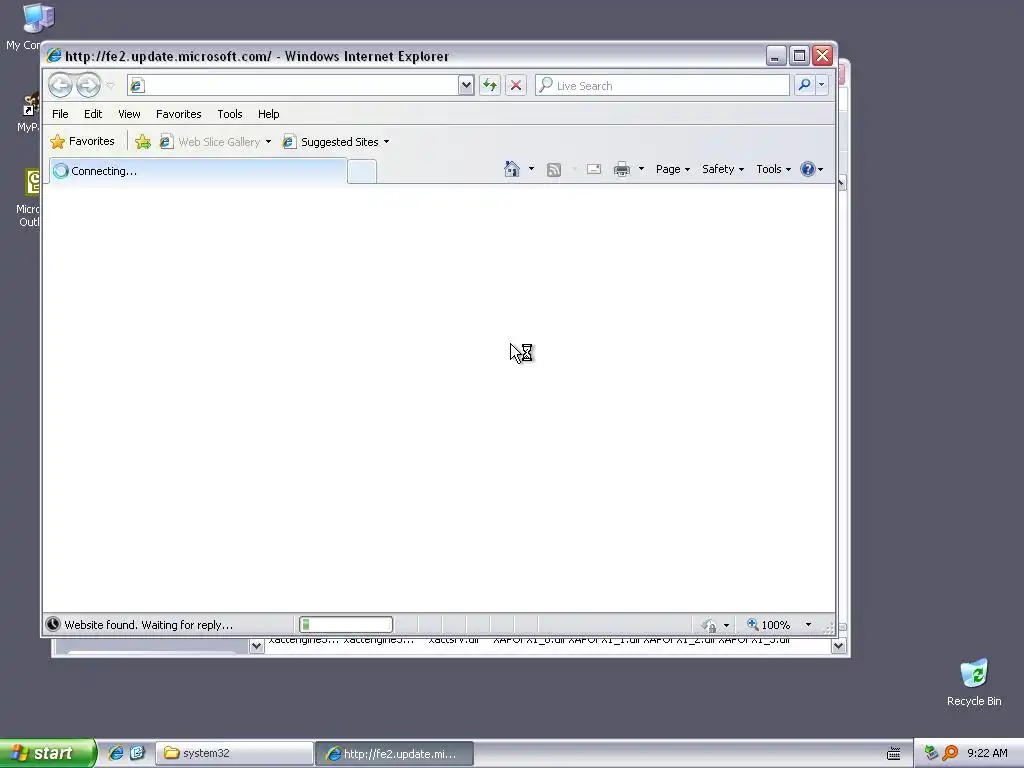Image resolution: width=1024 pixels, height=768 pixels.
Task: Open the Edit menu
Action: coord(93,114)
